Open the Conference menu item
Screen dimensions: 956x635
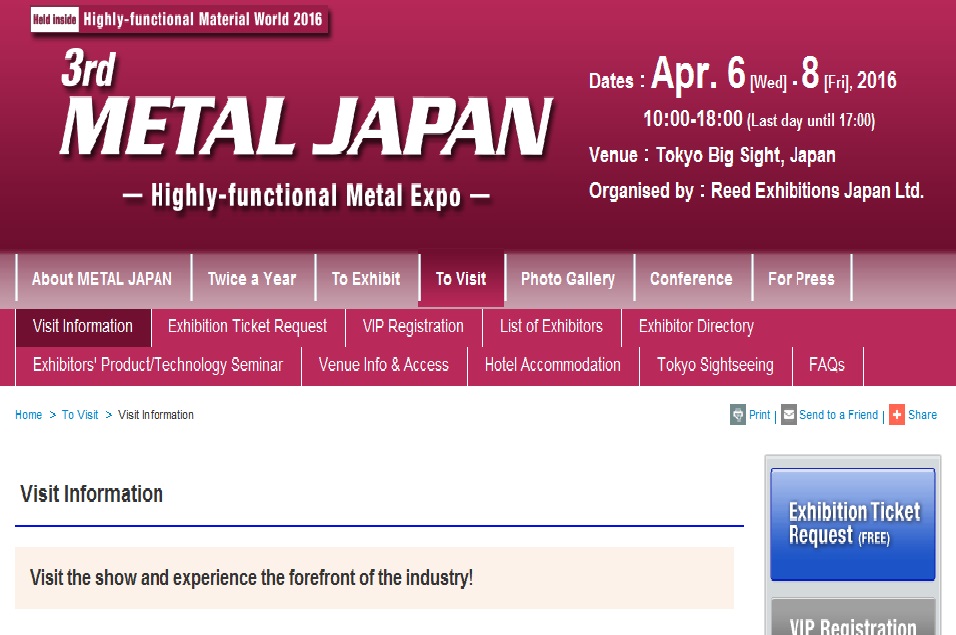click(691, 279)
